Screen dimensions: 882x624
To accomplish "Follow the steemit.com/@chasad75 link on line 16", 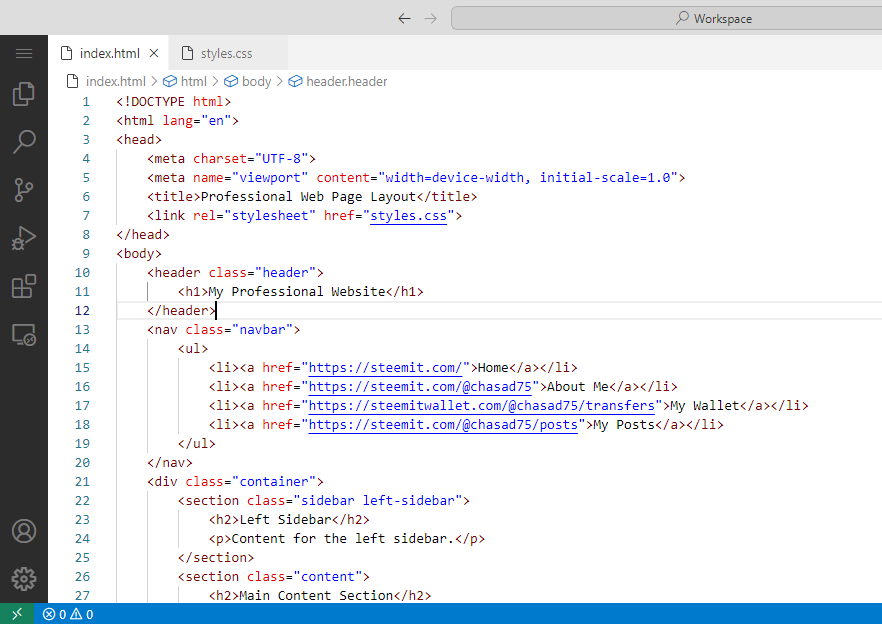I will pyautogui.click(x=420, y=387).
